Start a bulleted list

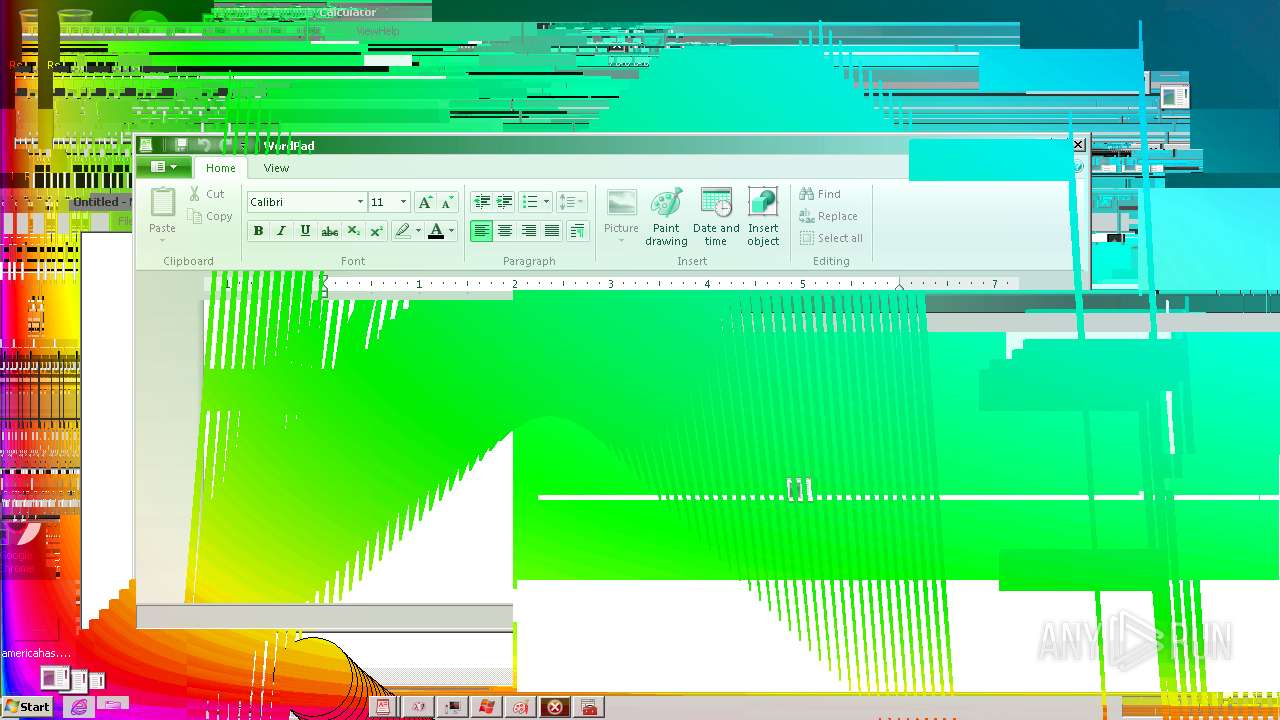pos(530,202)
